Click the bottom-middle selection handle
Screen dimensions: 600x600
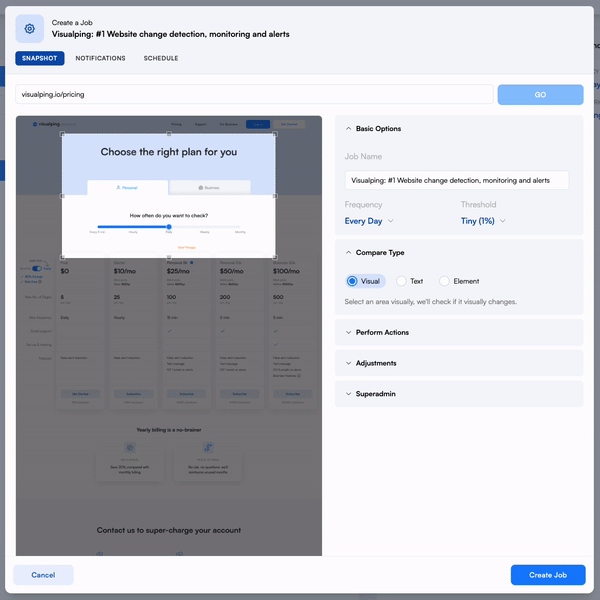[169, 258]
